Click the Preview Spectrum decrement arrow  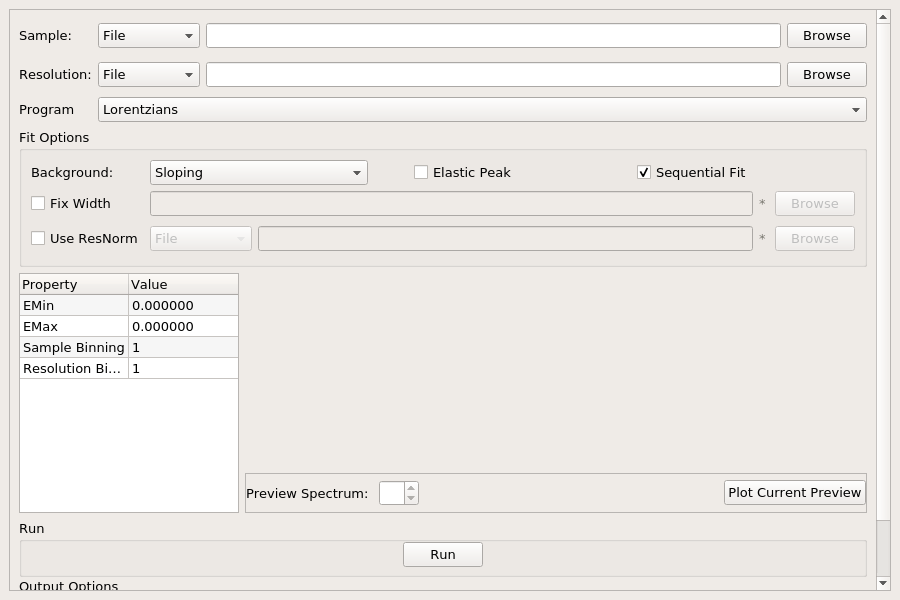(411, 498)
